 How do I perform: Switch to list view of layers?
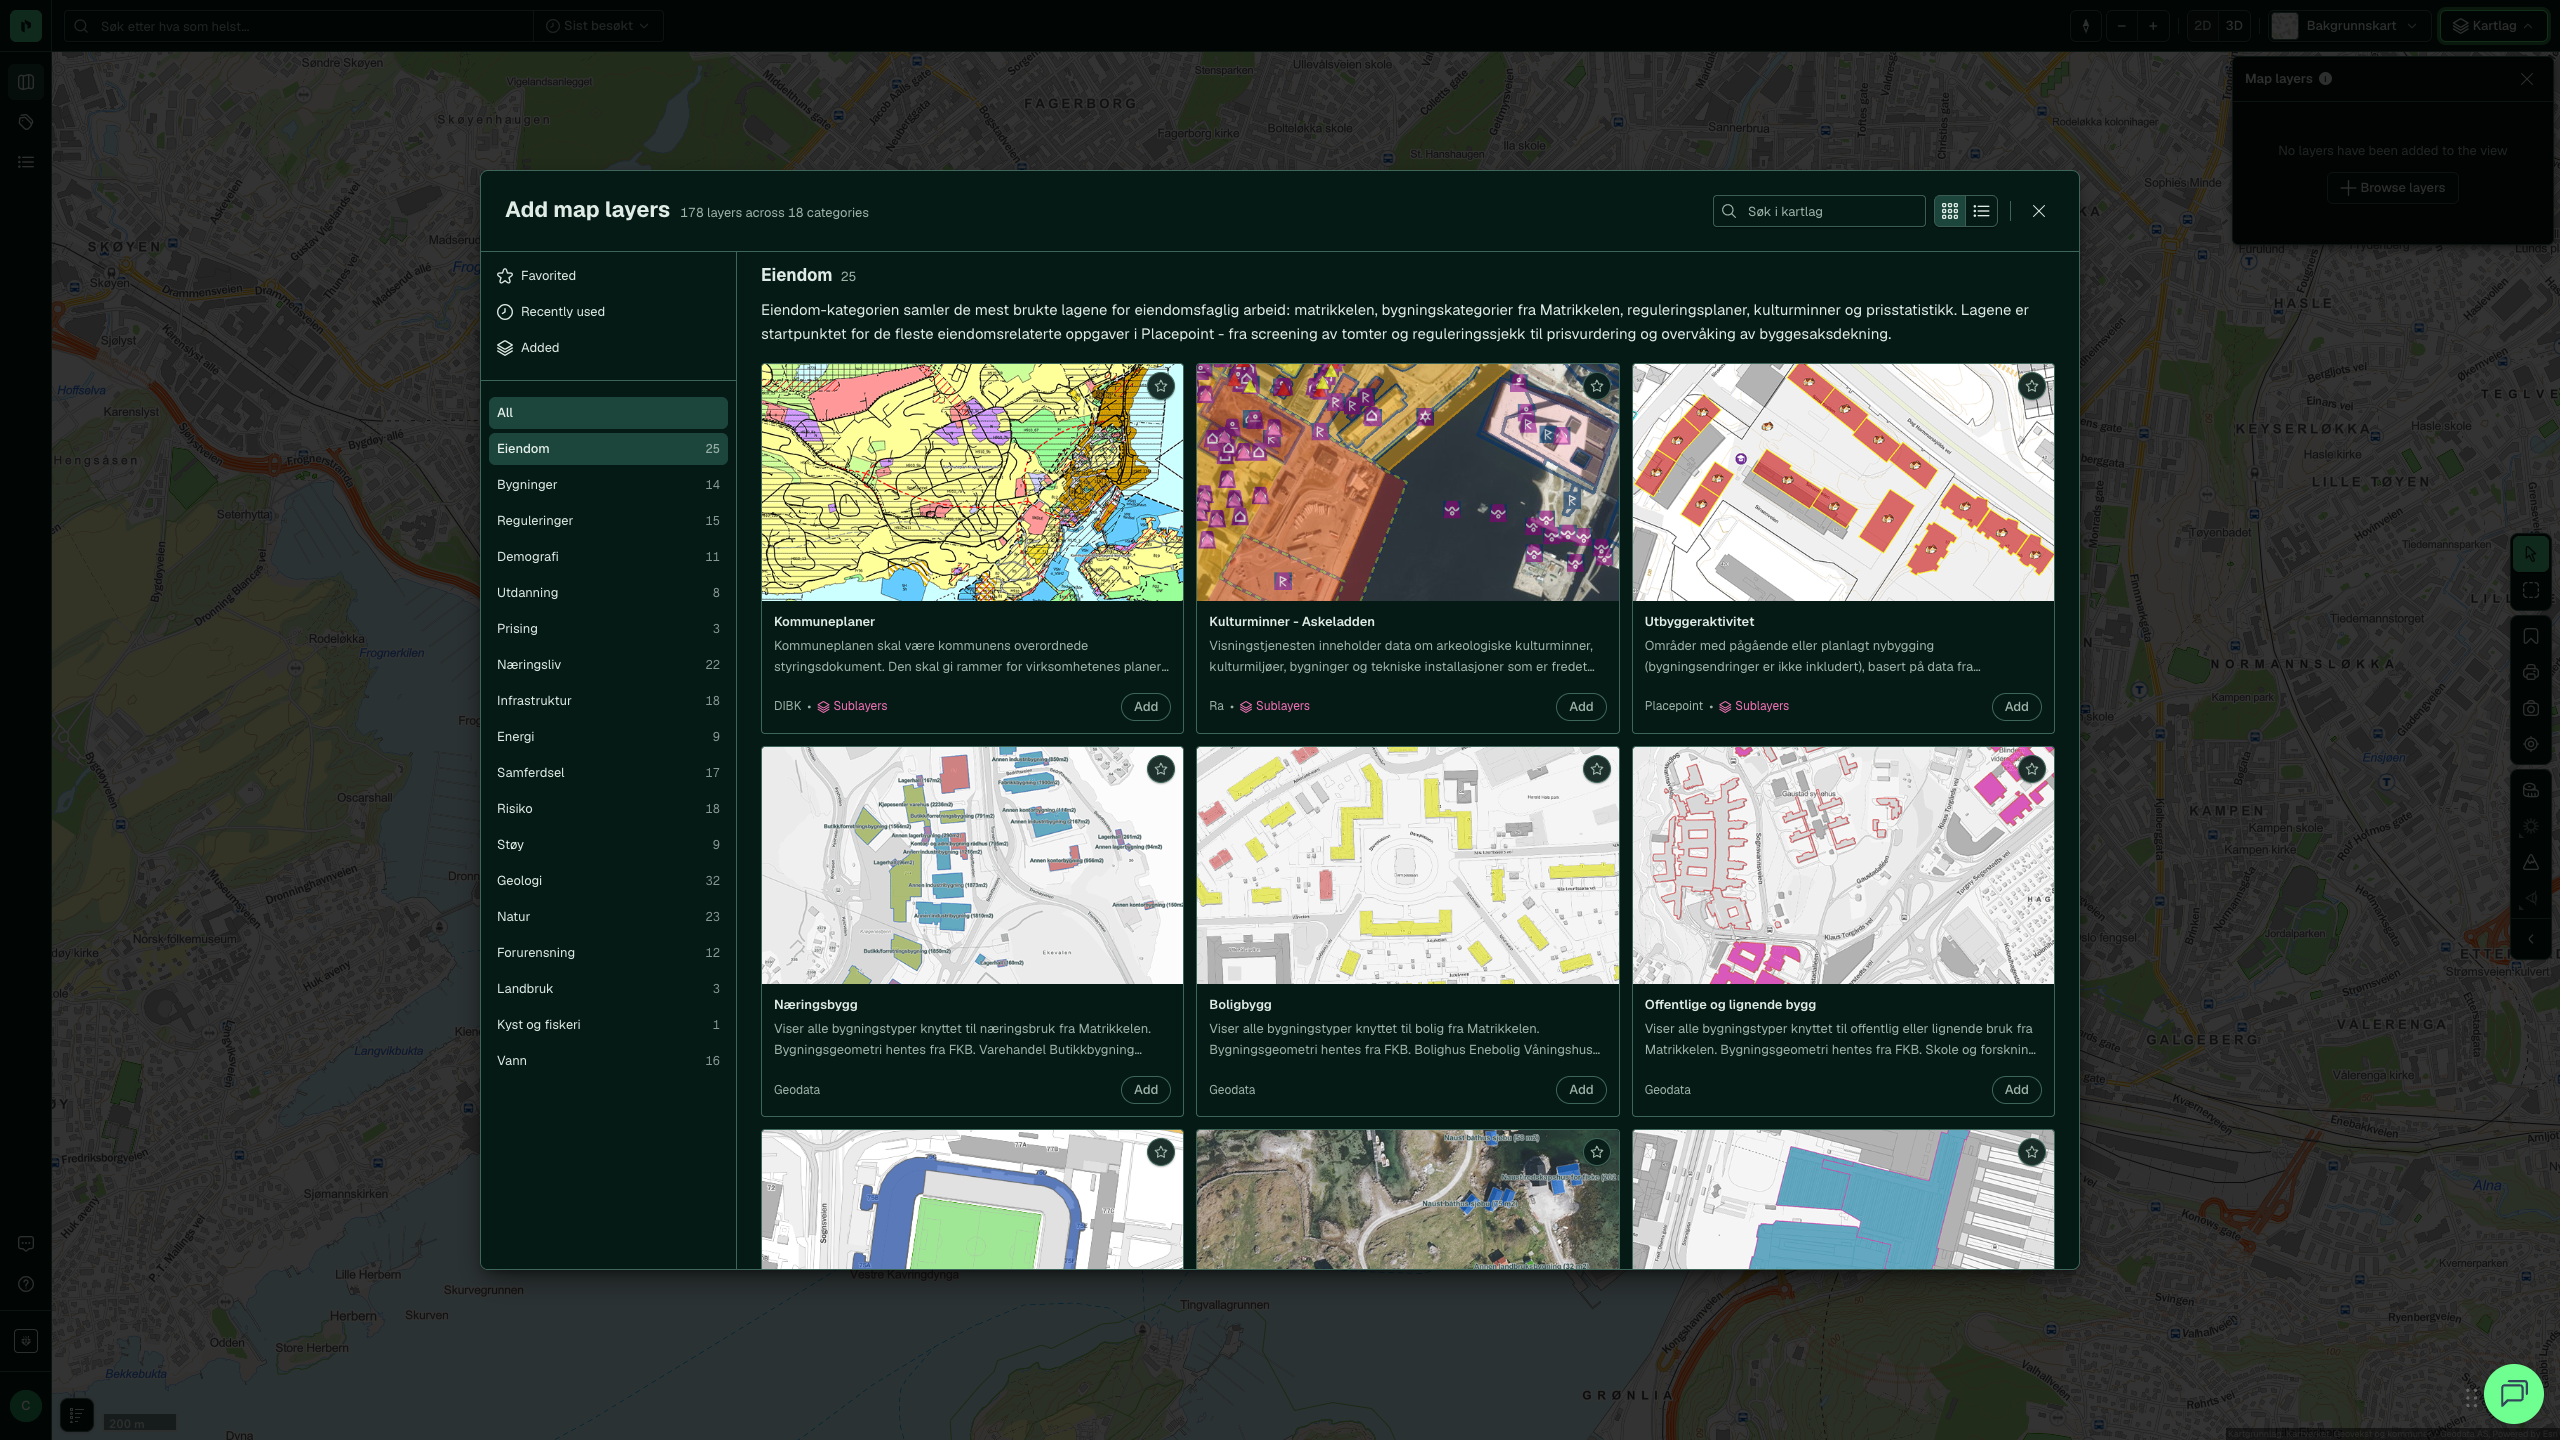[x=1981, y=211]
